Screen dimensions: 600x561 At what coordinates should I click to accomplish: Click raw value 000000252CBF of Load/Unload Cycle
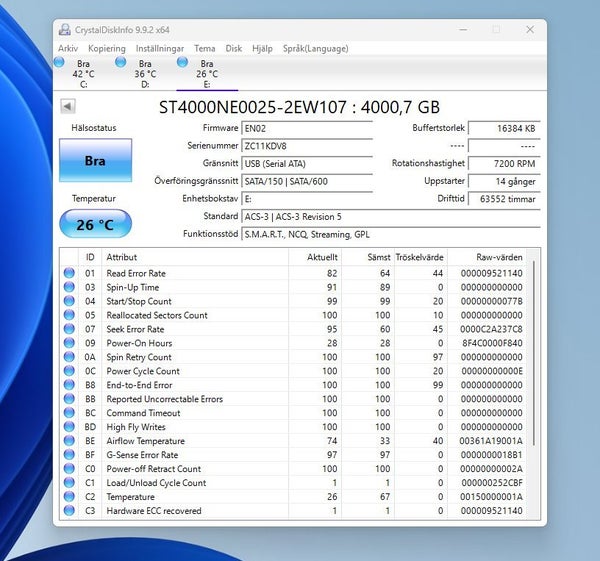click(492, 483)
